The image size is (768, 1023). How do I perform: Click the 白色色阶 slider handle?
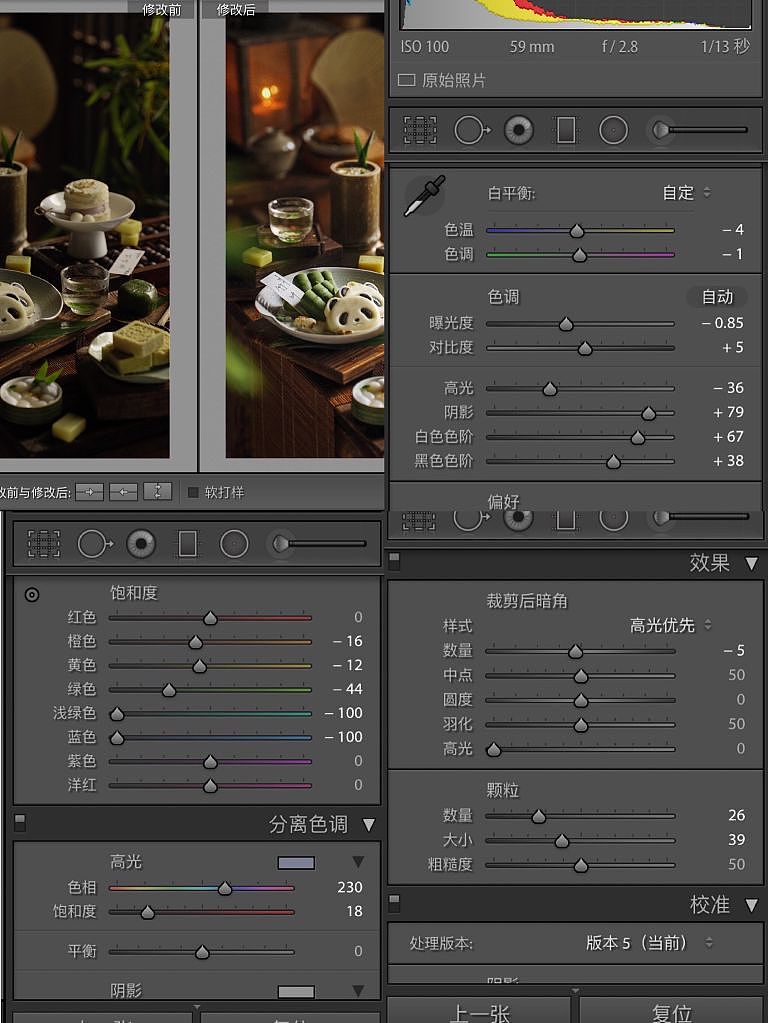pos(637,438)
